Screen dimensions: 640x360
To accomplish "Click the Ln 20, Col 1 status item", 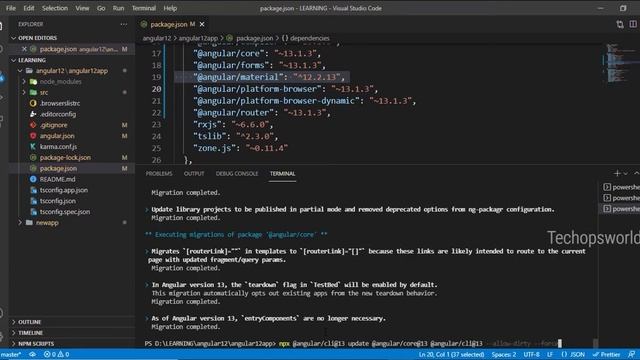I will [x=451, y=354].
